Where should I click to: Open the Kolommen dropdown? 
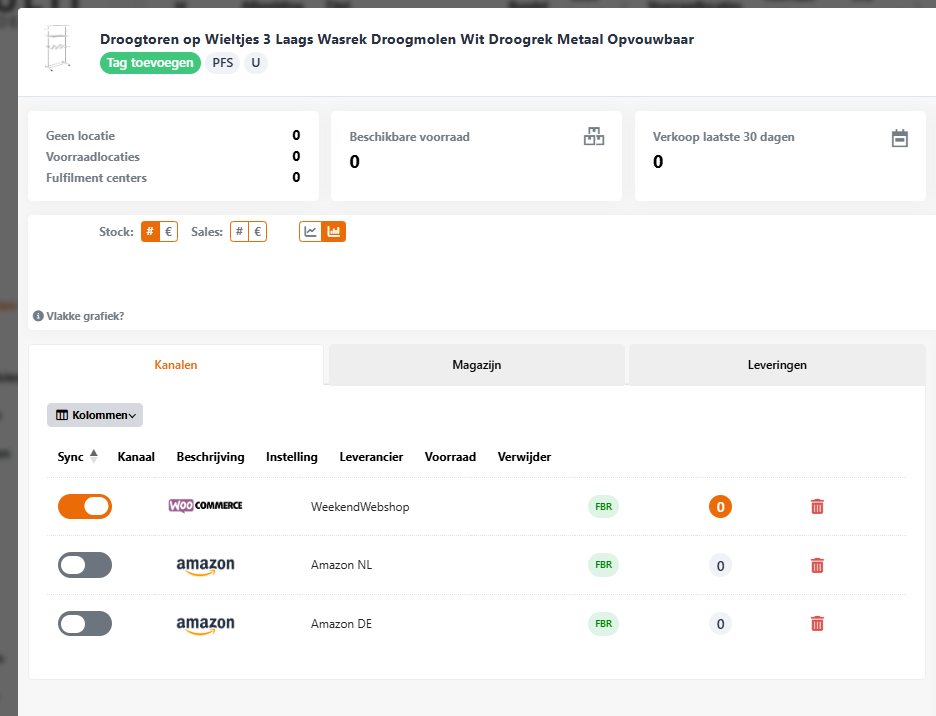point(95,415)
